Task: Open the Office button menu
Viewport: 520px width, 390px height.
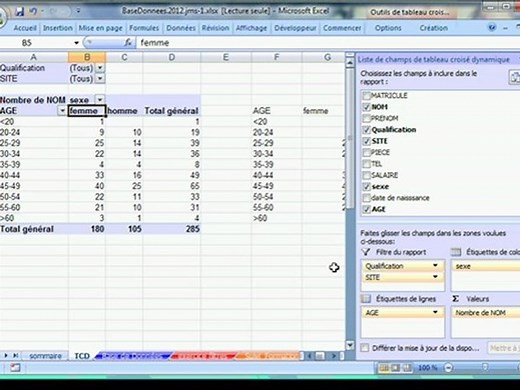Action: [2, 17]
